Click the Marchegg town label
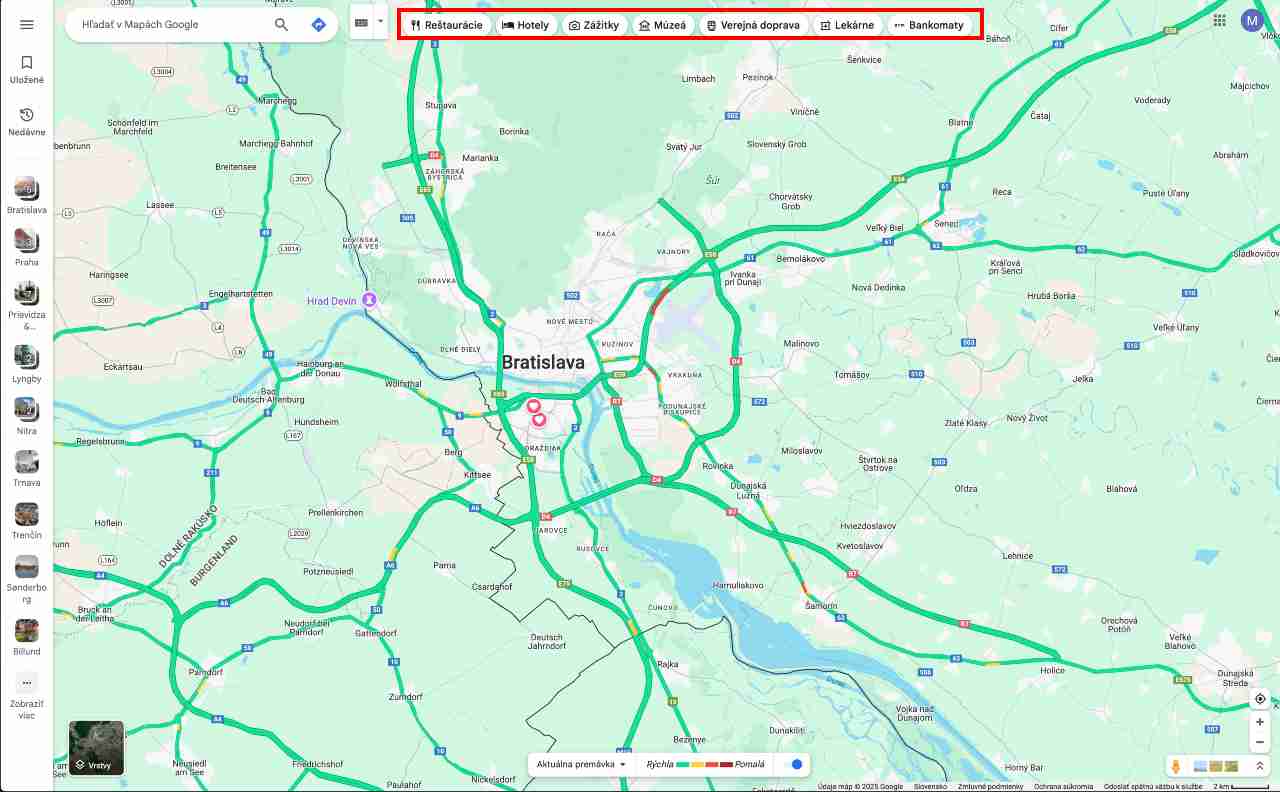Image resolution: width=1280 pixels, height=792 pixels. tap(278, 101)
